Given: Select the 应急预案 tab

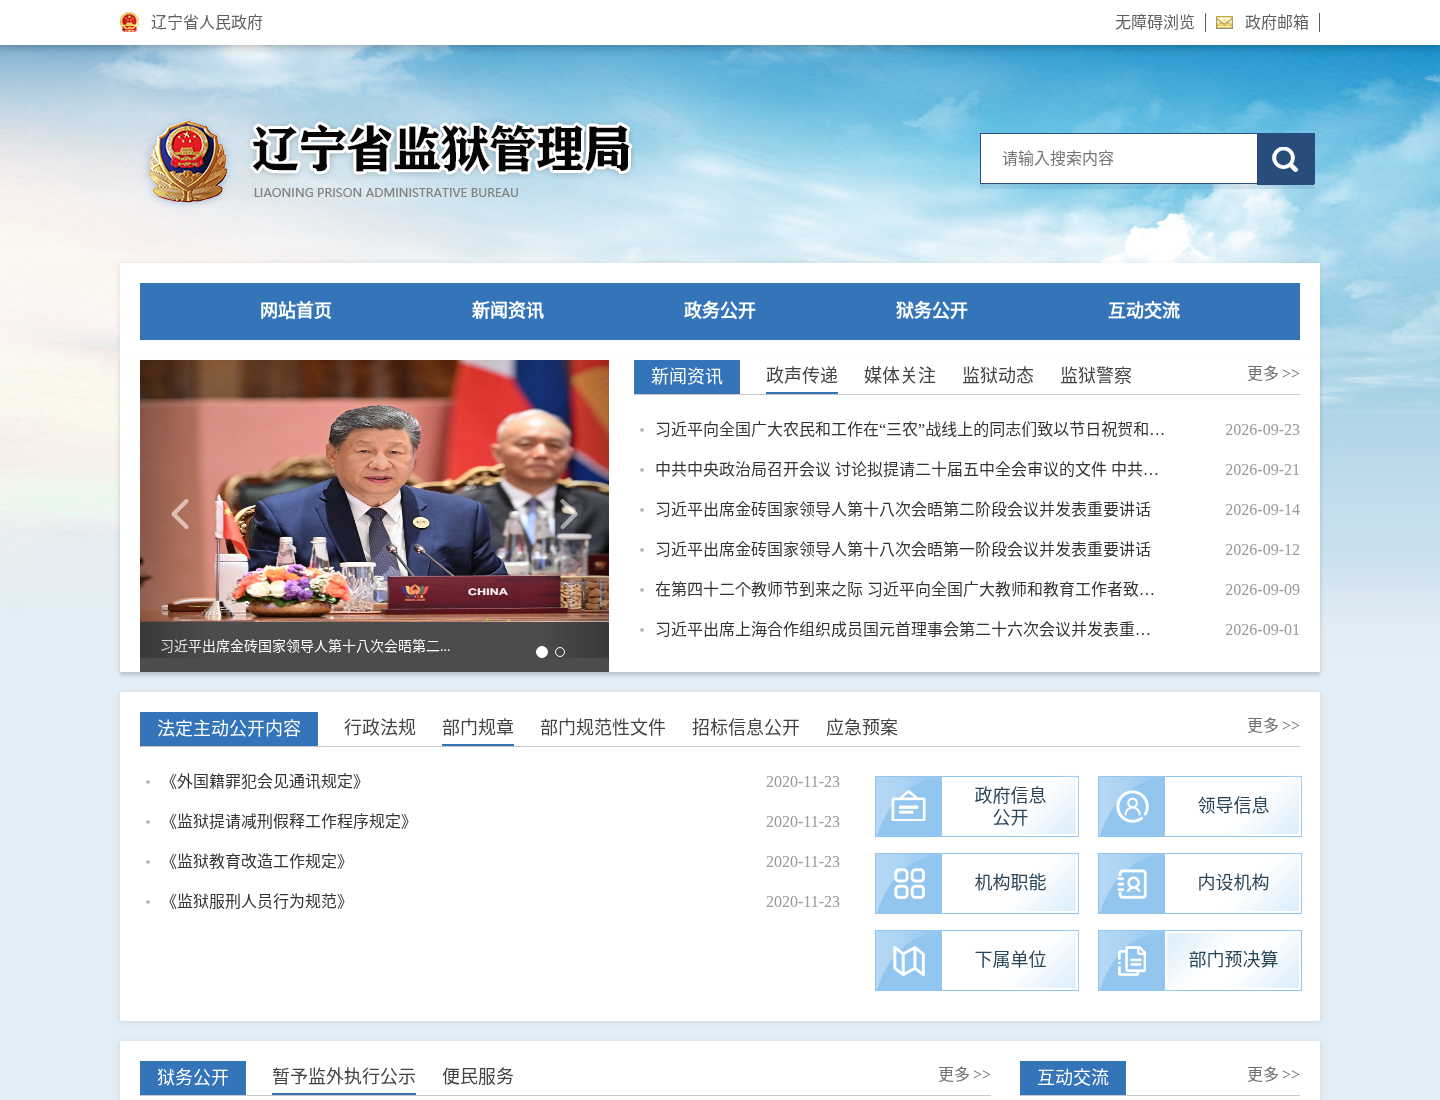Looking at the screenshot, I should click(862, 727).
